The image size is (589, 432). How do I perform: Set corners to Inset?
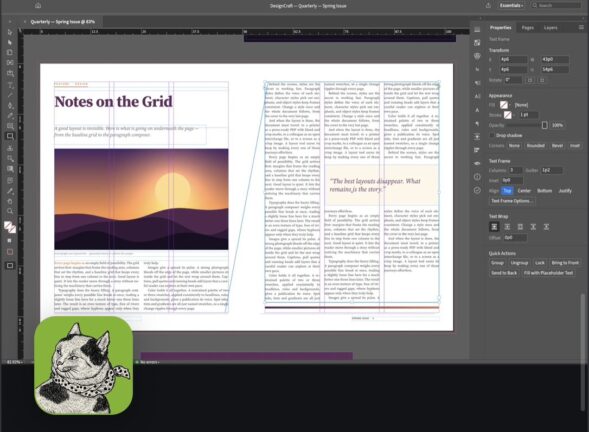tap(575, 145)
